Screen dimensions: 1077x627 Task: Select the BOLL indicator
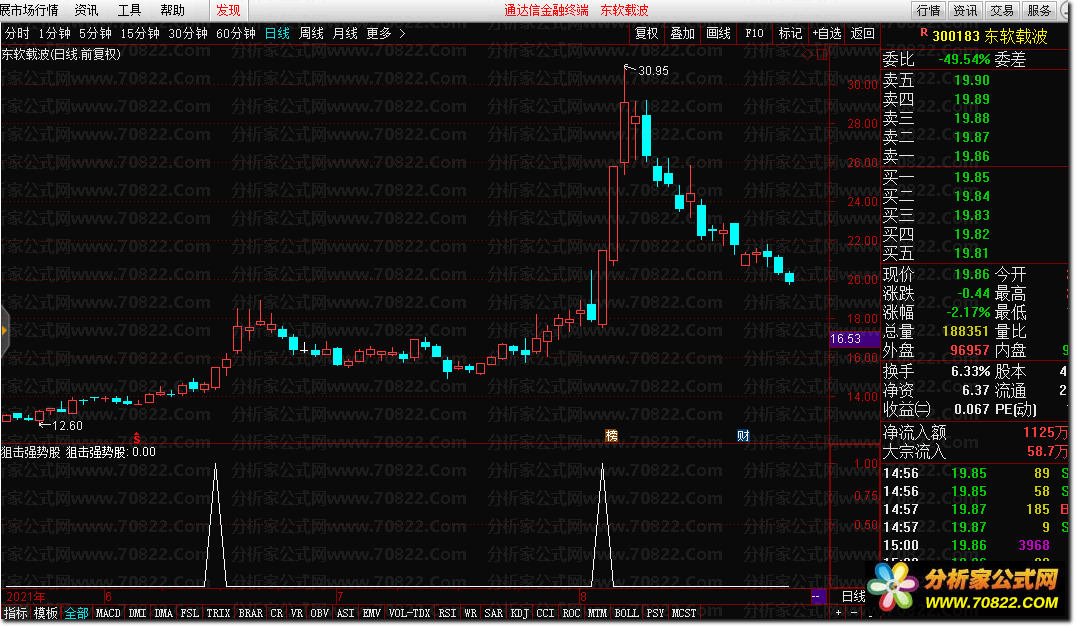tap(626, 613)
